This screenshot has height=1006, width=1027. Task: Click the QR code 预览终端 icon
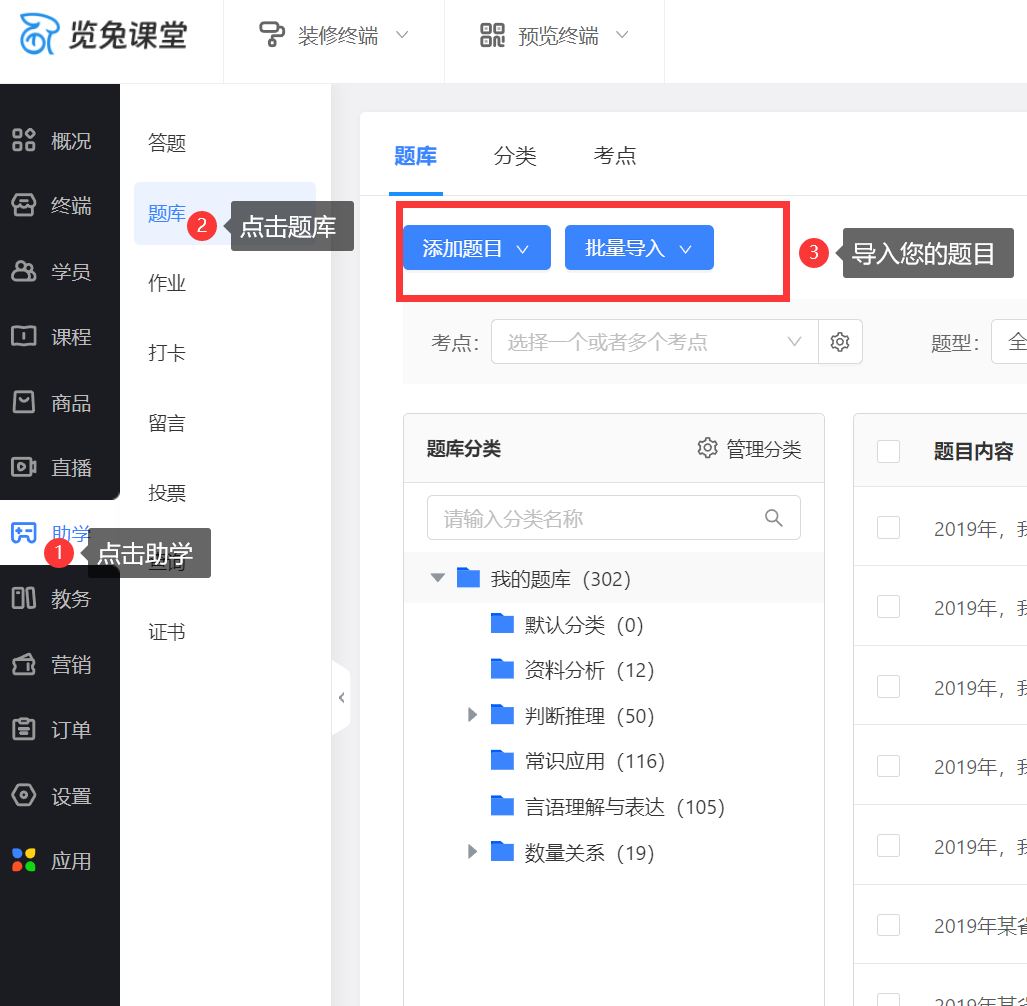[x=493, y=35]
